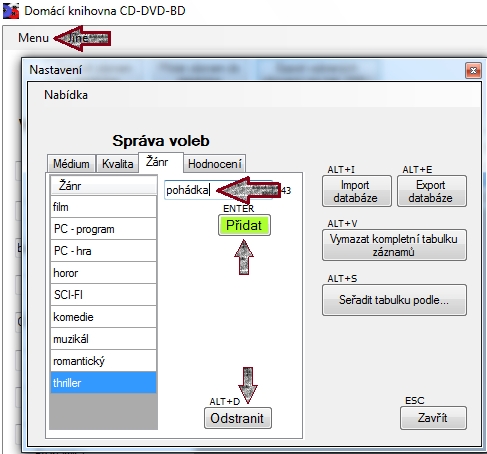
Task: Select the komedie row in genre list
Action: coord(103,317)
